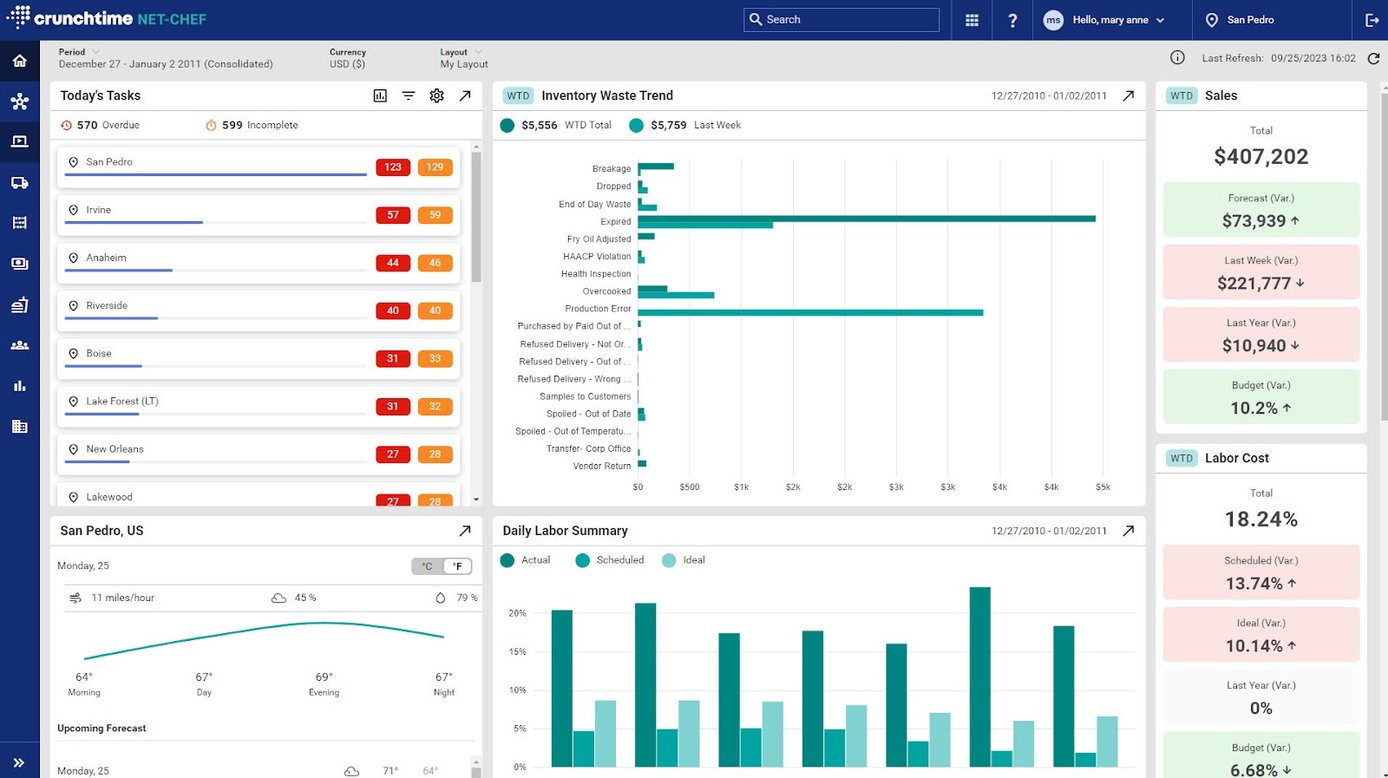Refresh dashboard using the refresh icon
Viewport: 1388px width, 778px height.
1373,59
